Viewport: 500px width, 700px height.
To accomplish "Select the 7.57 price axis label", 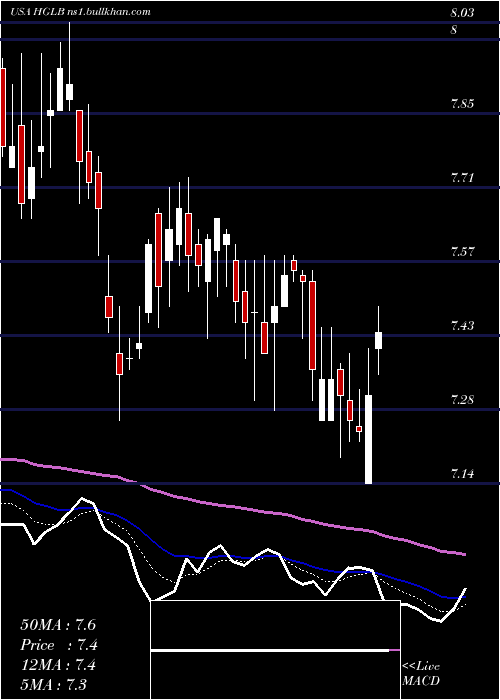I will 462,252.
